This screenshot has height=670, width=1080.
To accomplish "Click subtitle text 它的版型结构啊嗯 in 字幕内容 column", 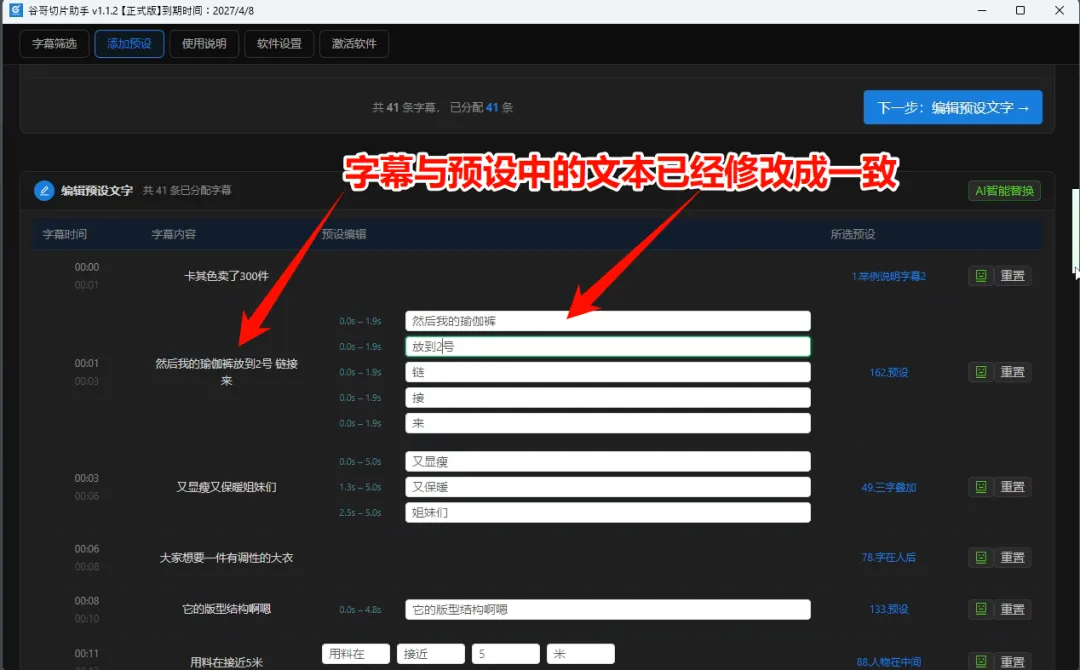I will point(227,609).
